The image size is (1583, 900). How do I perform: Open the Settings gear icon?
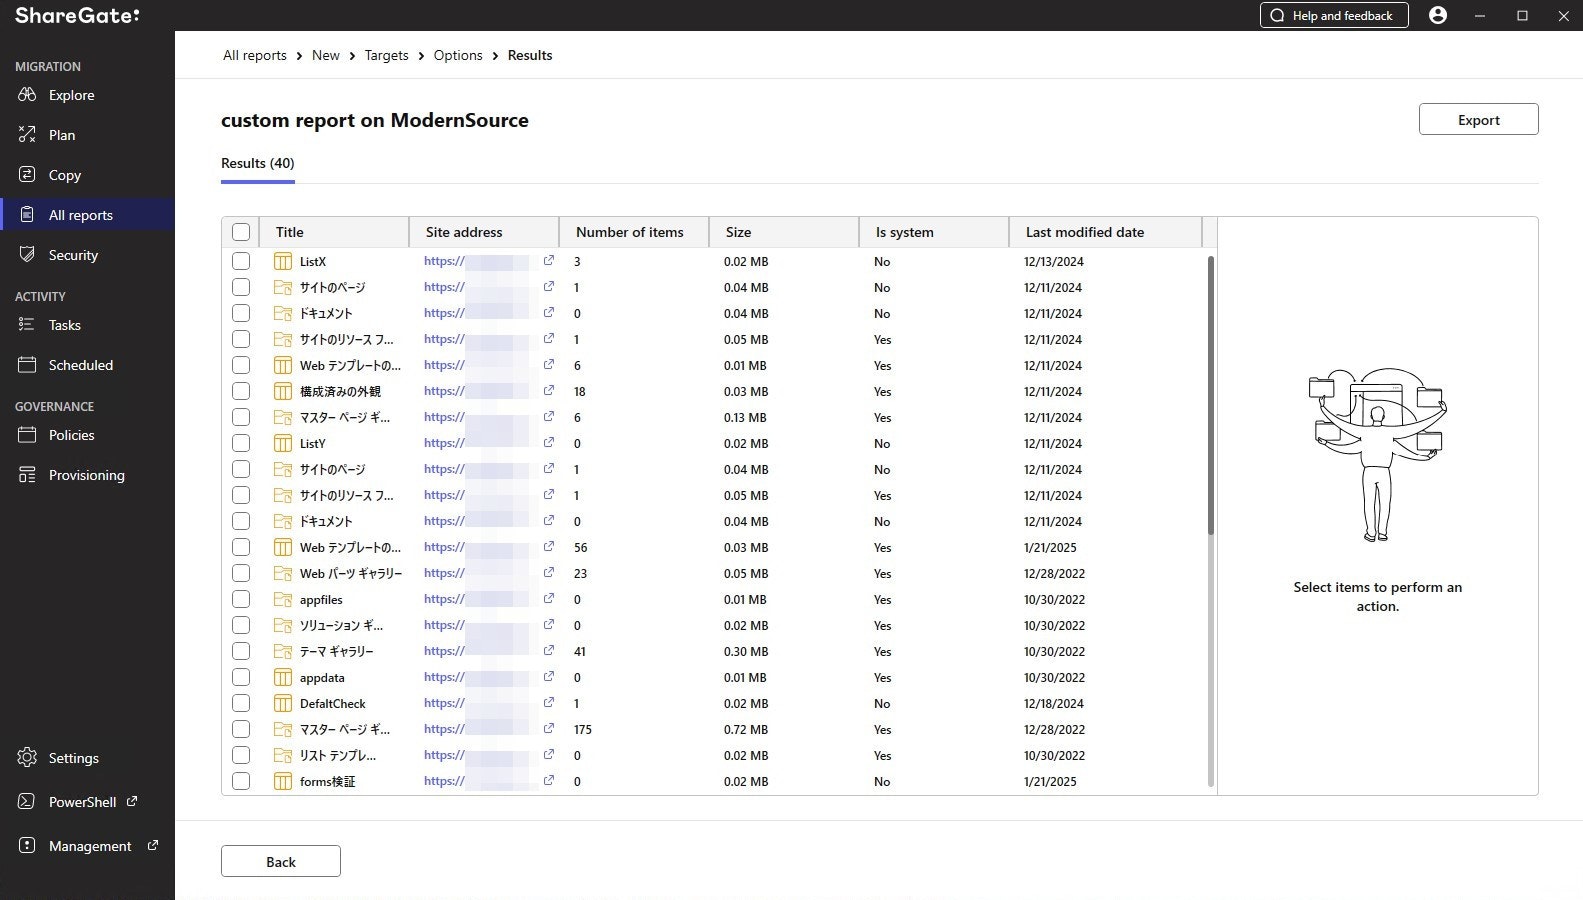[x=27, y=758]
